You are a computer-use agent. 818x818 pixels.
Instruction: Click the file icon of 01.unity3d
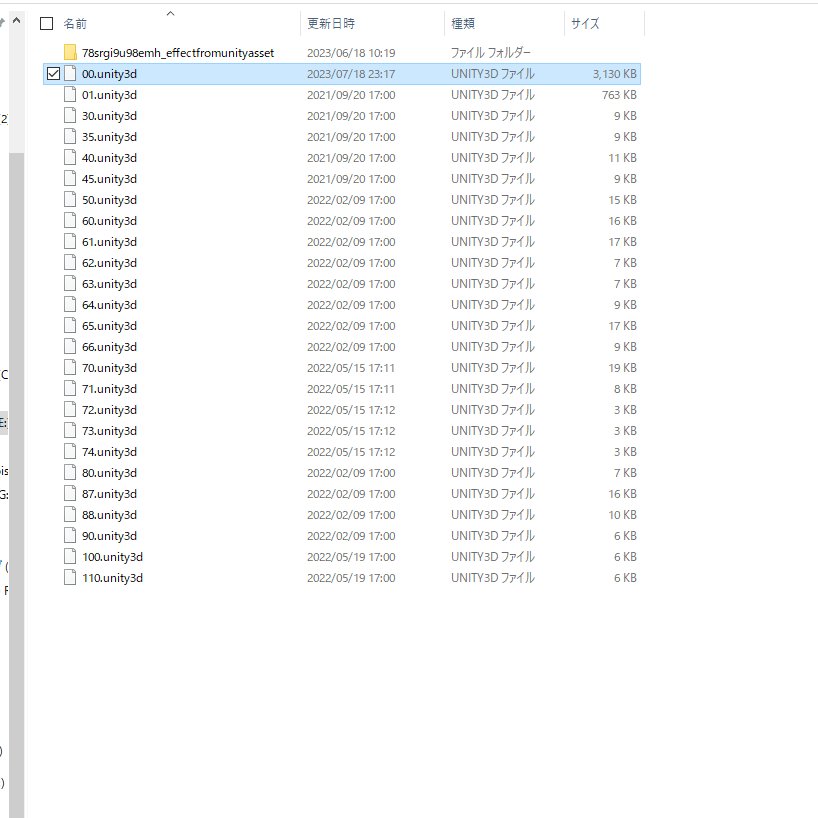pos(70,95)
